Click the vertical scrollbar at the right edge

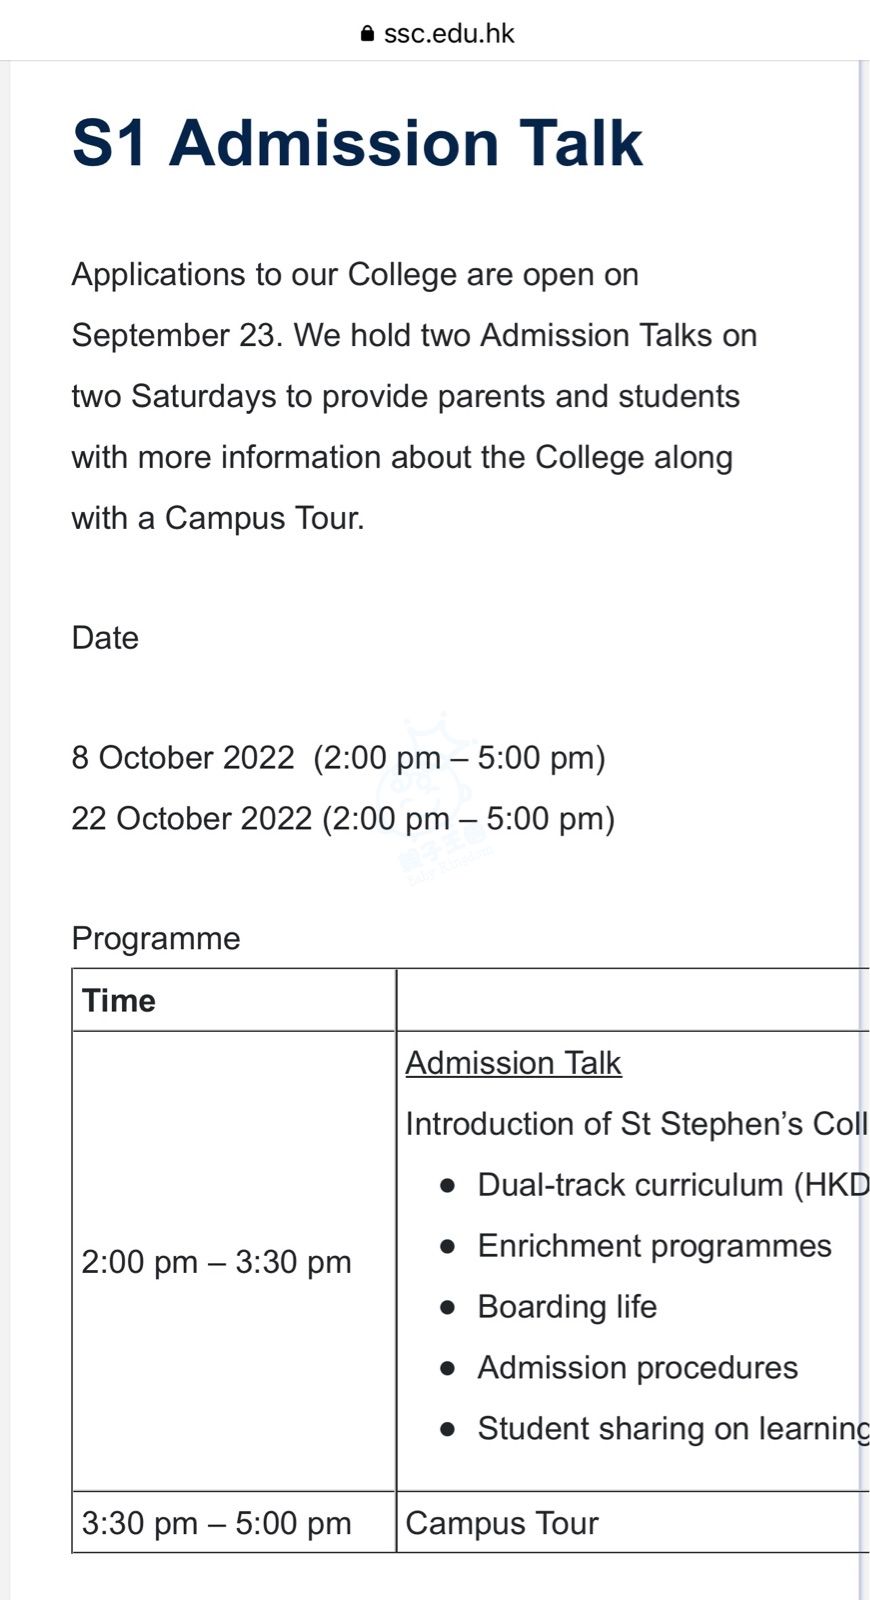[860, 800]
